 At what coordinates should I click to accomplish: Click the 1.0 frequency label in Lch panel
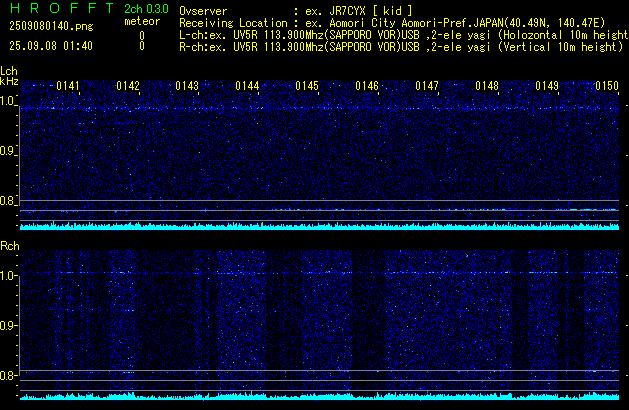(7, 101)
